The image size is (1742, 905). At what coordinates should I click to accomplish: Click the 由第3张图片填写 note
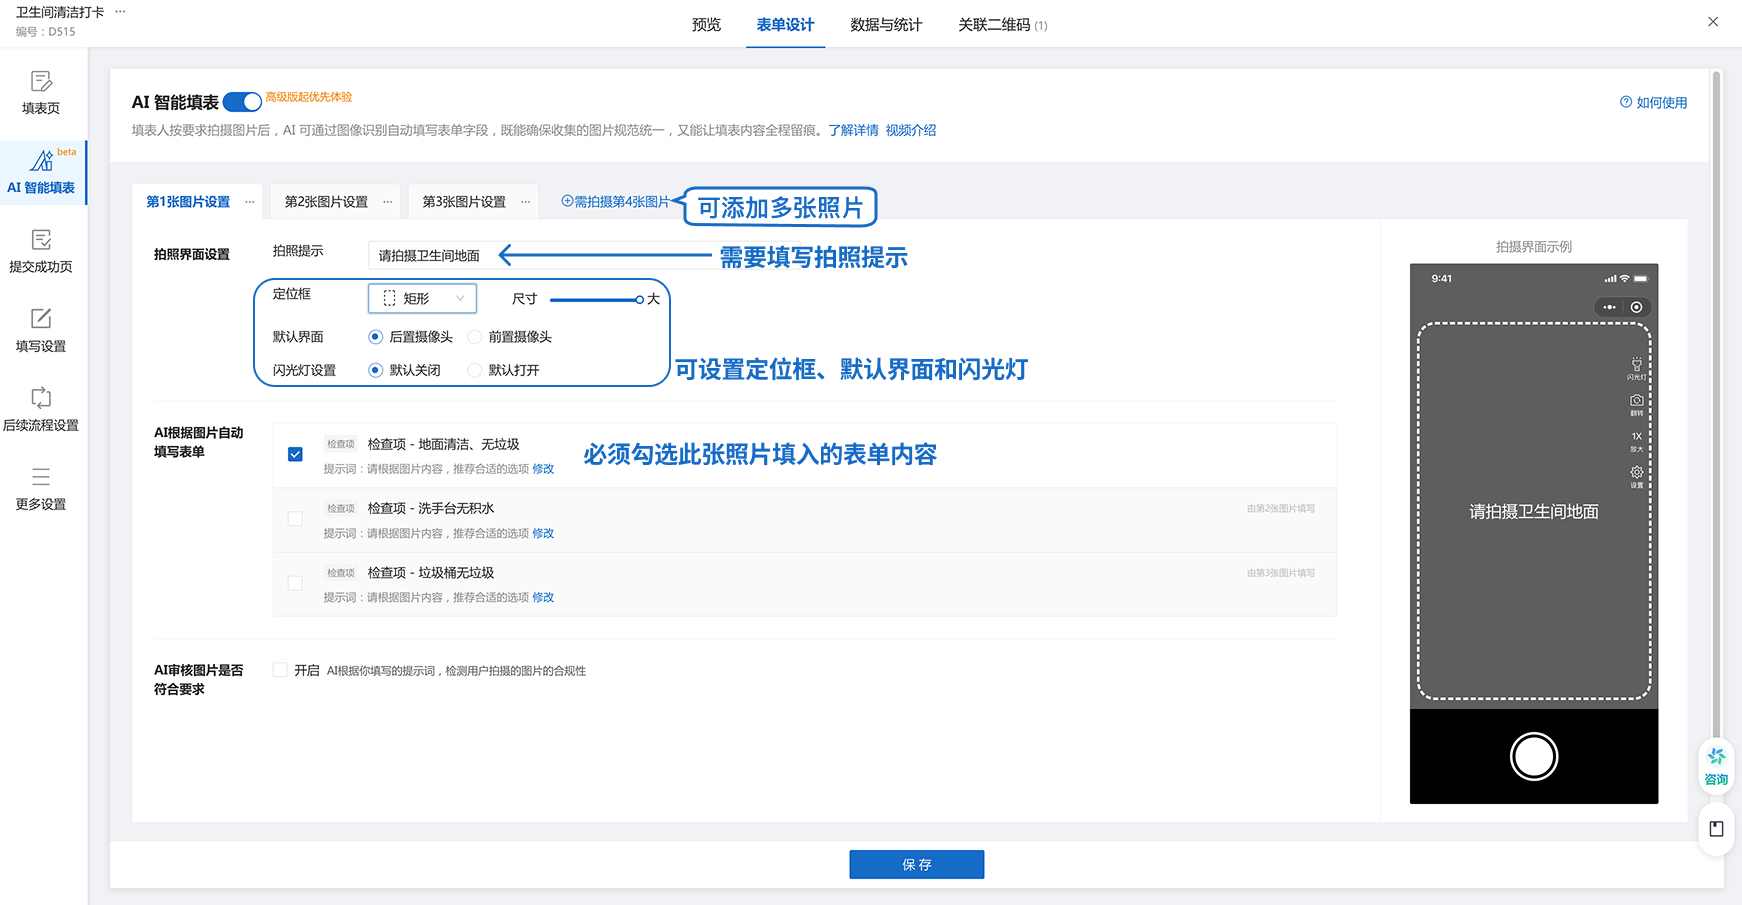[x=1280, y=573]
